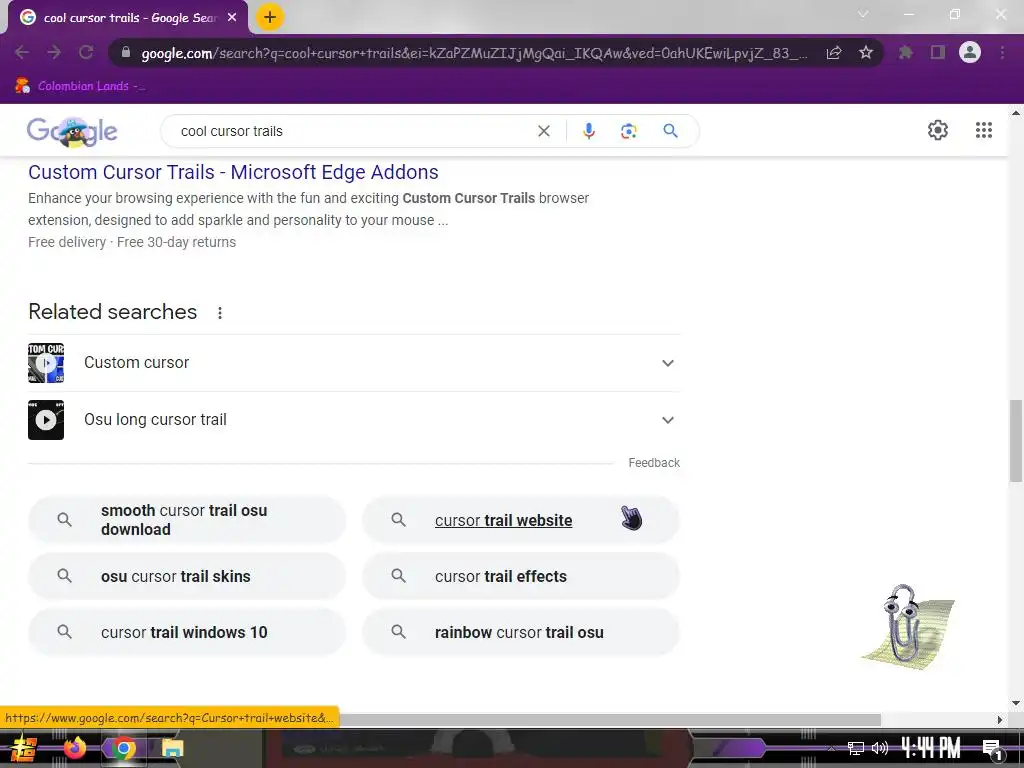View site security lock info
Image resolution: width=1024 pixels, height=768 pixels.
click(126, 52)
